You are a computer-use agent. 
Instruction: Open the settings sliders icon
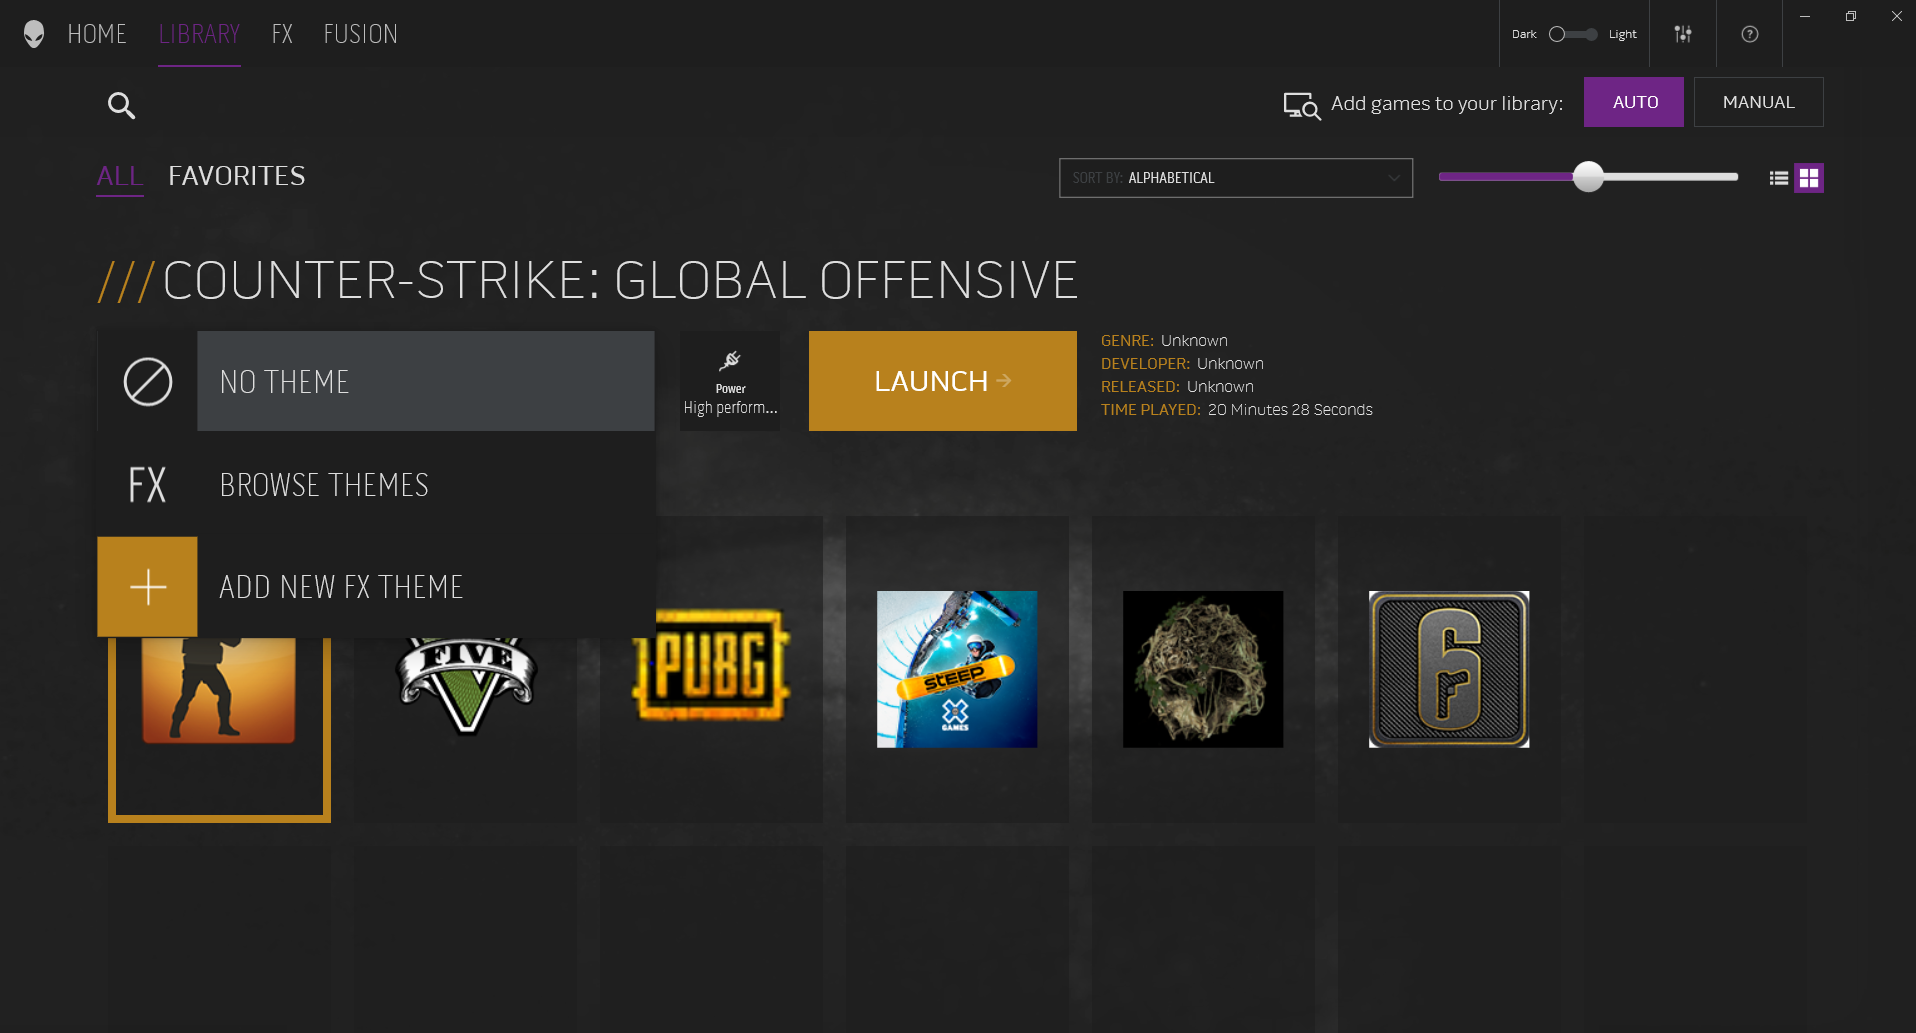1683,34
